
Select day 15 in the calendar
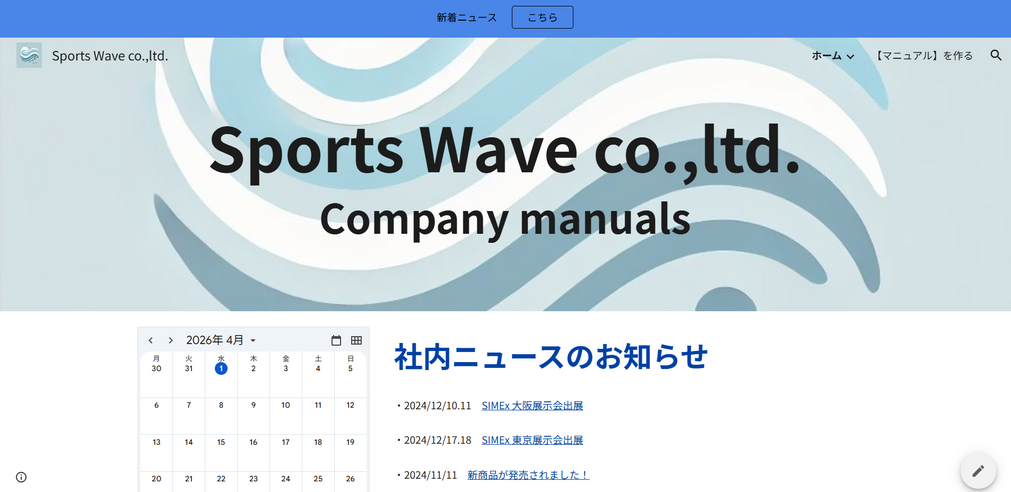coord(221,442)
